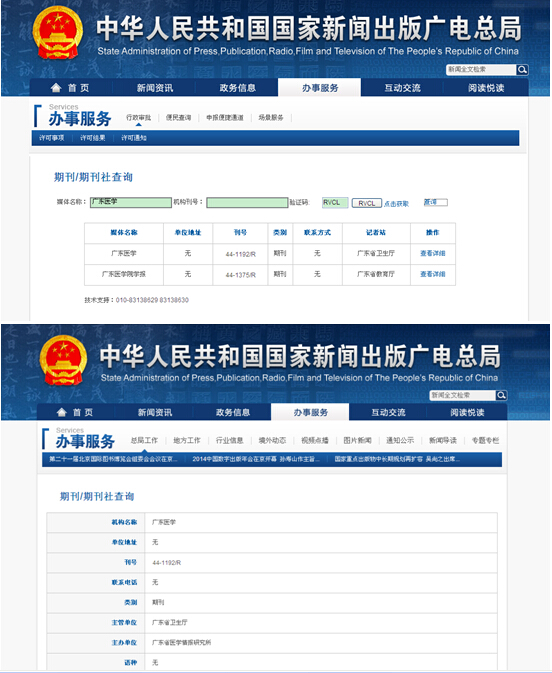Select the 办事服务 tab in the lower page navigation
This screenshot has height=673, width=552.
pyautogui.click(x=310, y=412)
